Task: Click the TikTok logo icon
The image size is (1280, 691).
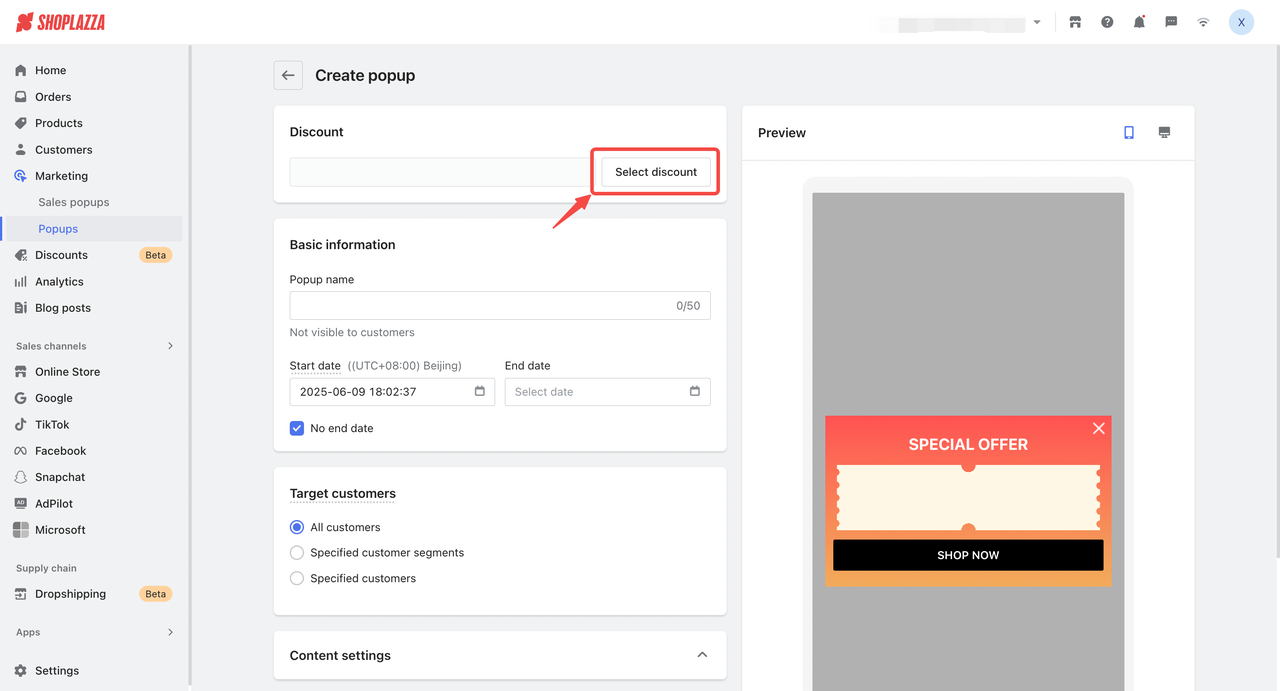Action: pyautogui.click(x=21, y=425)
